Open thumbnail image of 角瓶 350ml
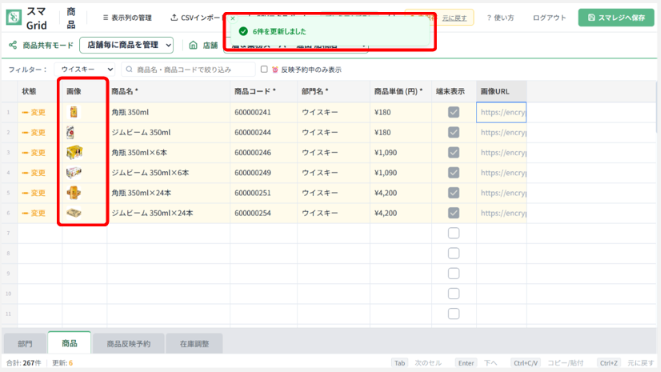The image size is (661, 372). 74,112
